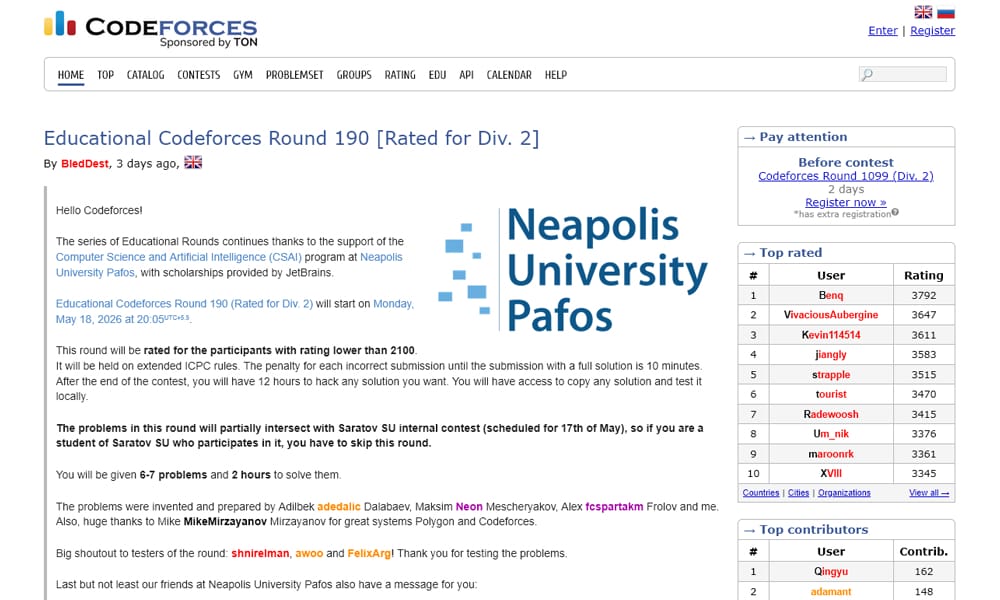Open maroonrk's profile in Top rated
The width and height of the screenshot is (1000, 600).
pyautogui.click(x=831, y=454)
